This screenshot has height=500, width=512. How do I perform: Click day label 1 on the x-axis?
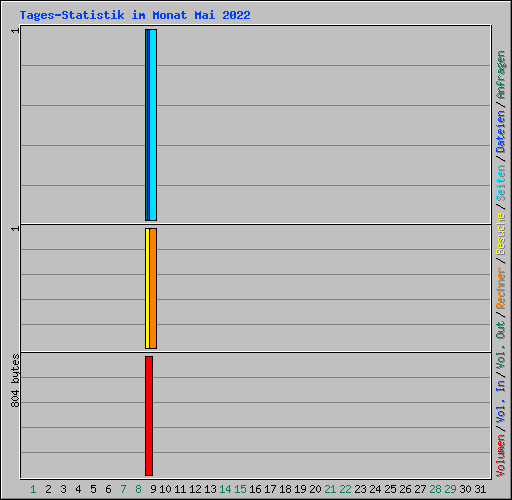coord(33,489)
